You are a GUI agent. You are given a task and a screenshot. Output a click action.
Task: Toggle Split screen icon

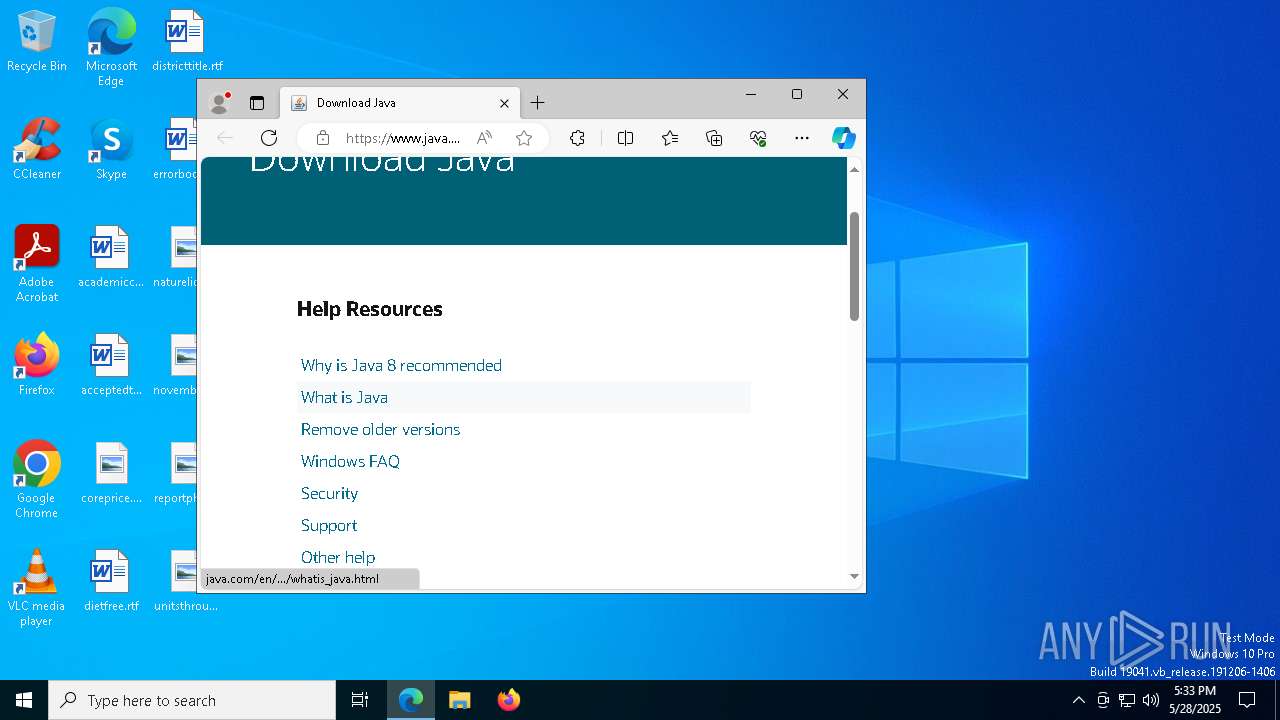pos(626,138)
